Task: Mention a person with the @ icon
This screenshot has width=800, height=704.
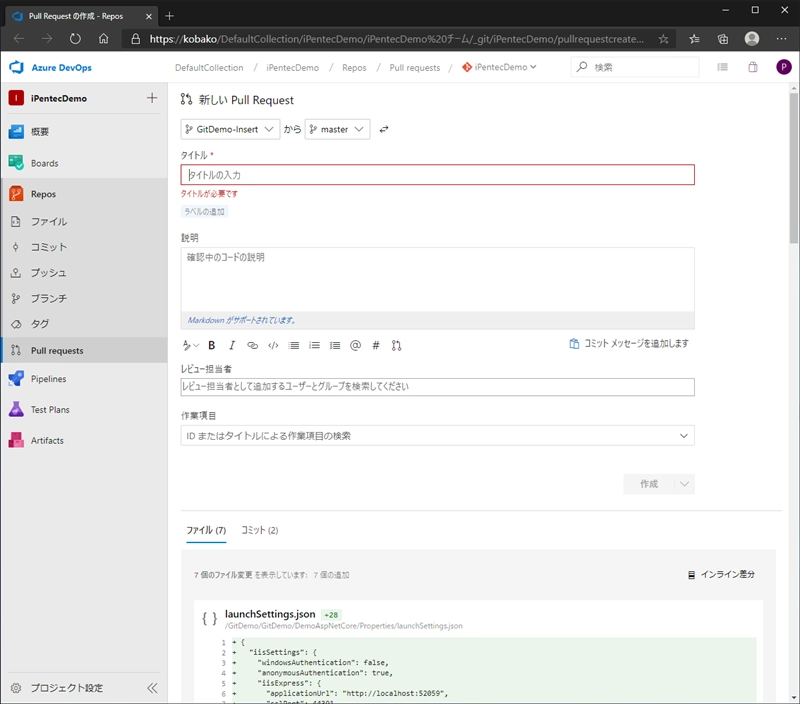Action: tap(356, 345)
